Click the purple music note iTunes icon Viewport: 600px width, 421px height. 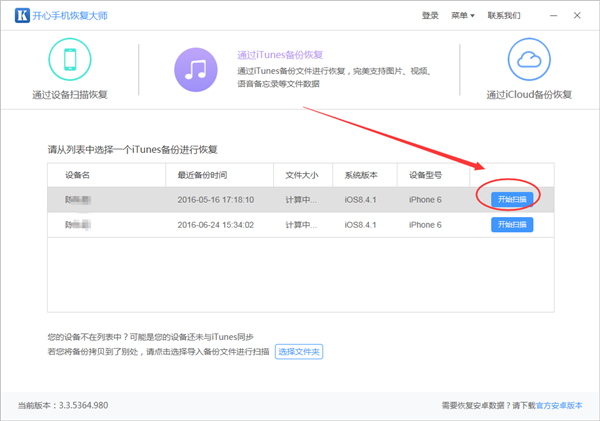pyautogui.click(x=197, y=68)
